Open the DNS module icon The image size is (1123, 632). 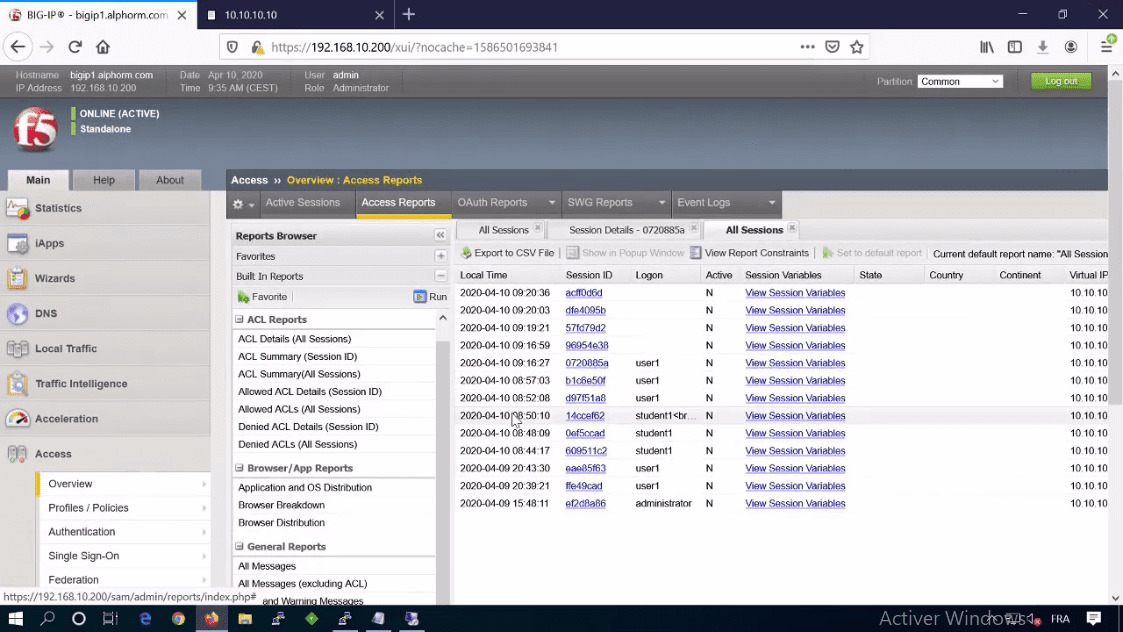coord(17,313)
